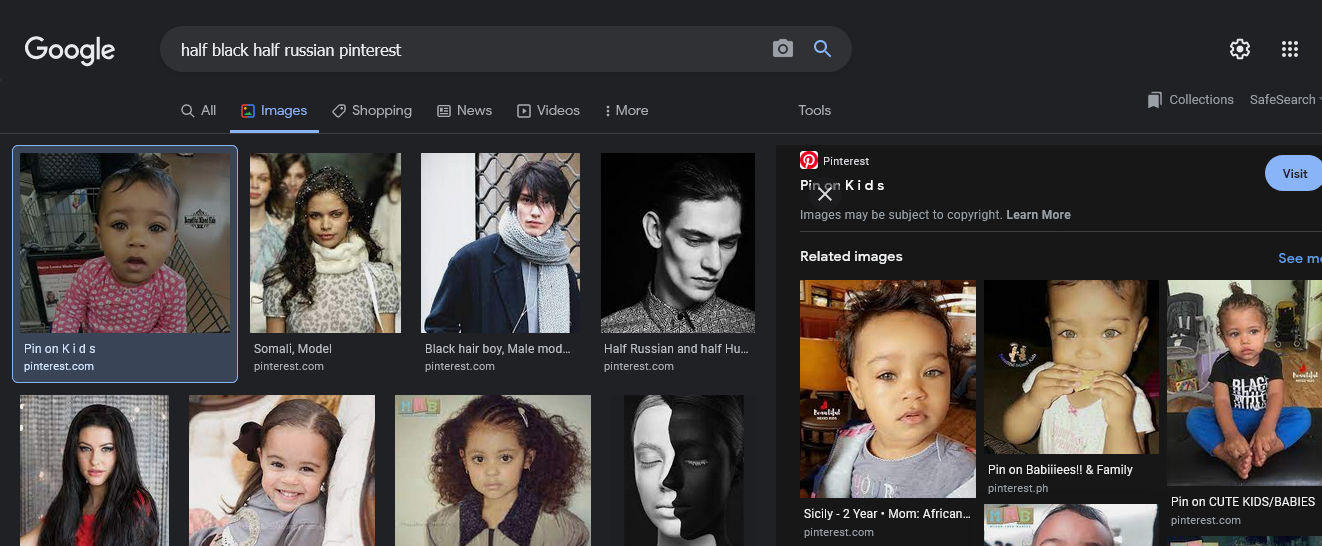Follow the Learn More copyright link
The width and height of the screenshot is (1322, 546).
[x=1038, y=215]
